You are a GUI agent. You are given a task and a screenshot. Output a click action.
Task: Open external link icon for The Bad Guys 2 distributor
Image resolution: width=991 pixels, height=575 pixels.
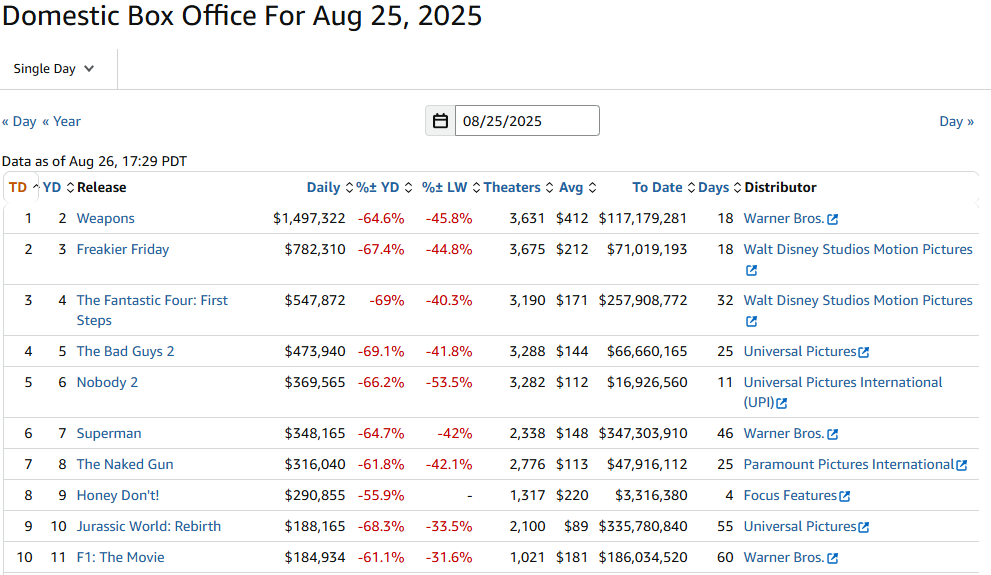pyautogui.click(x=864, y=353)
